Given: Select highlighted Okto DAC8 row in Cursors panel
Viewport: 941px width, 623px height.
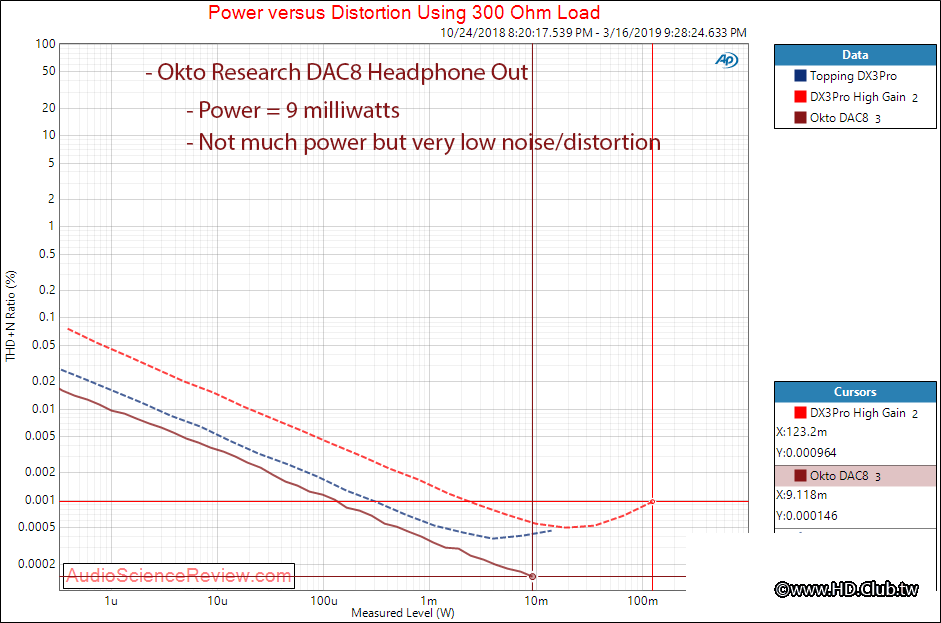Looking at the screenshot, I should (x=855, y=476).
